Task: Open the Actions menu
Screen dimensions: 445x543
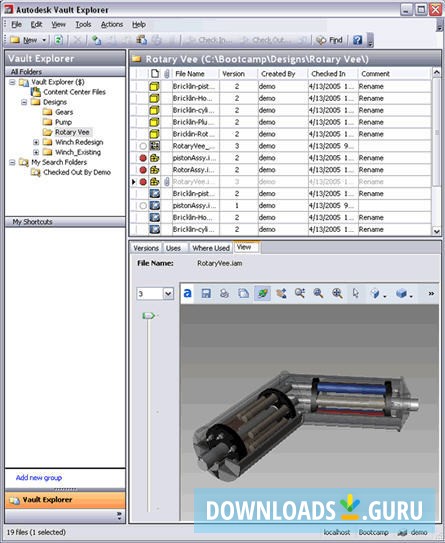Action: click(112, 24)
